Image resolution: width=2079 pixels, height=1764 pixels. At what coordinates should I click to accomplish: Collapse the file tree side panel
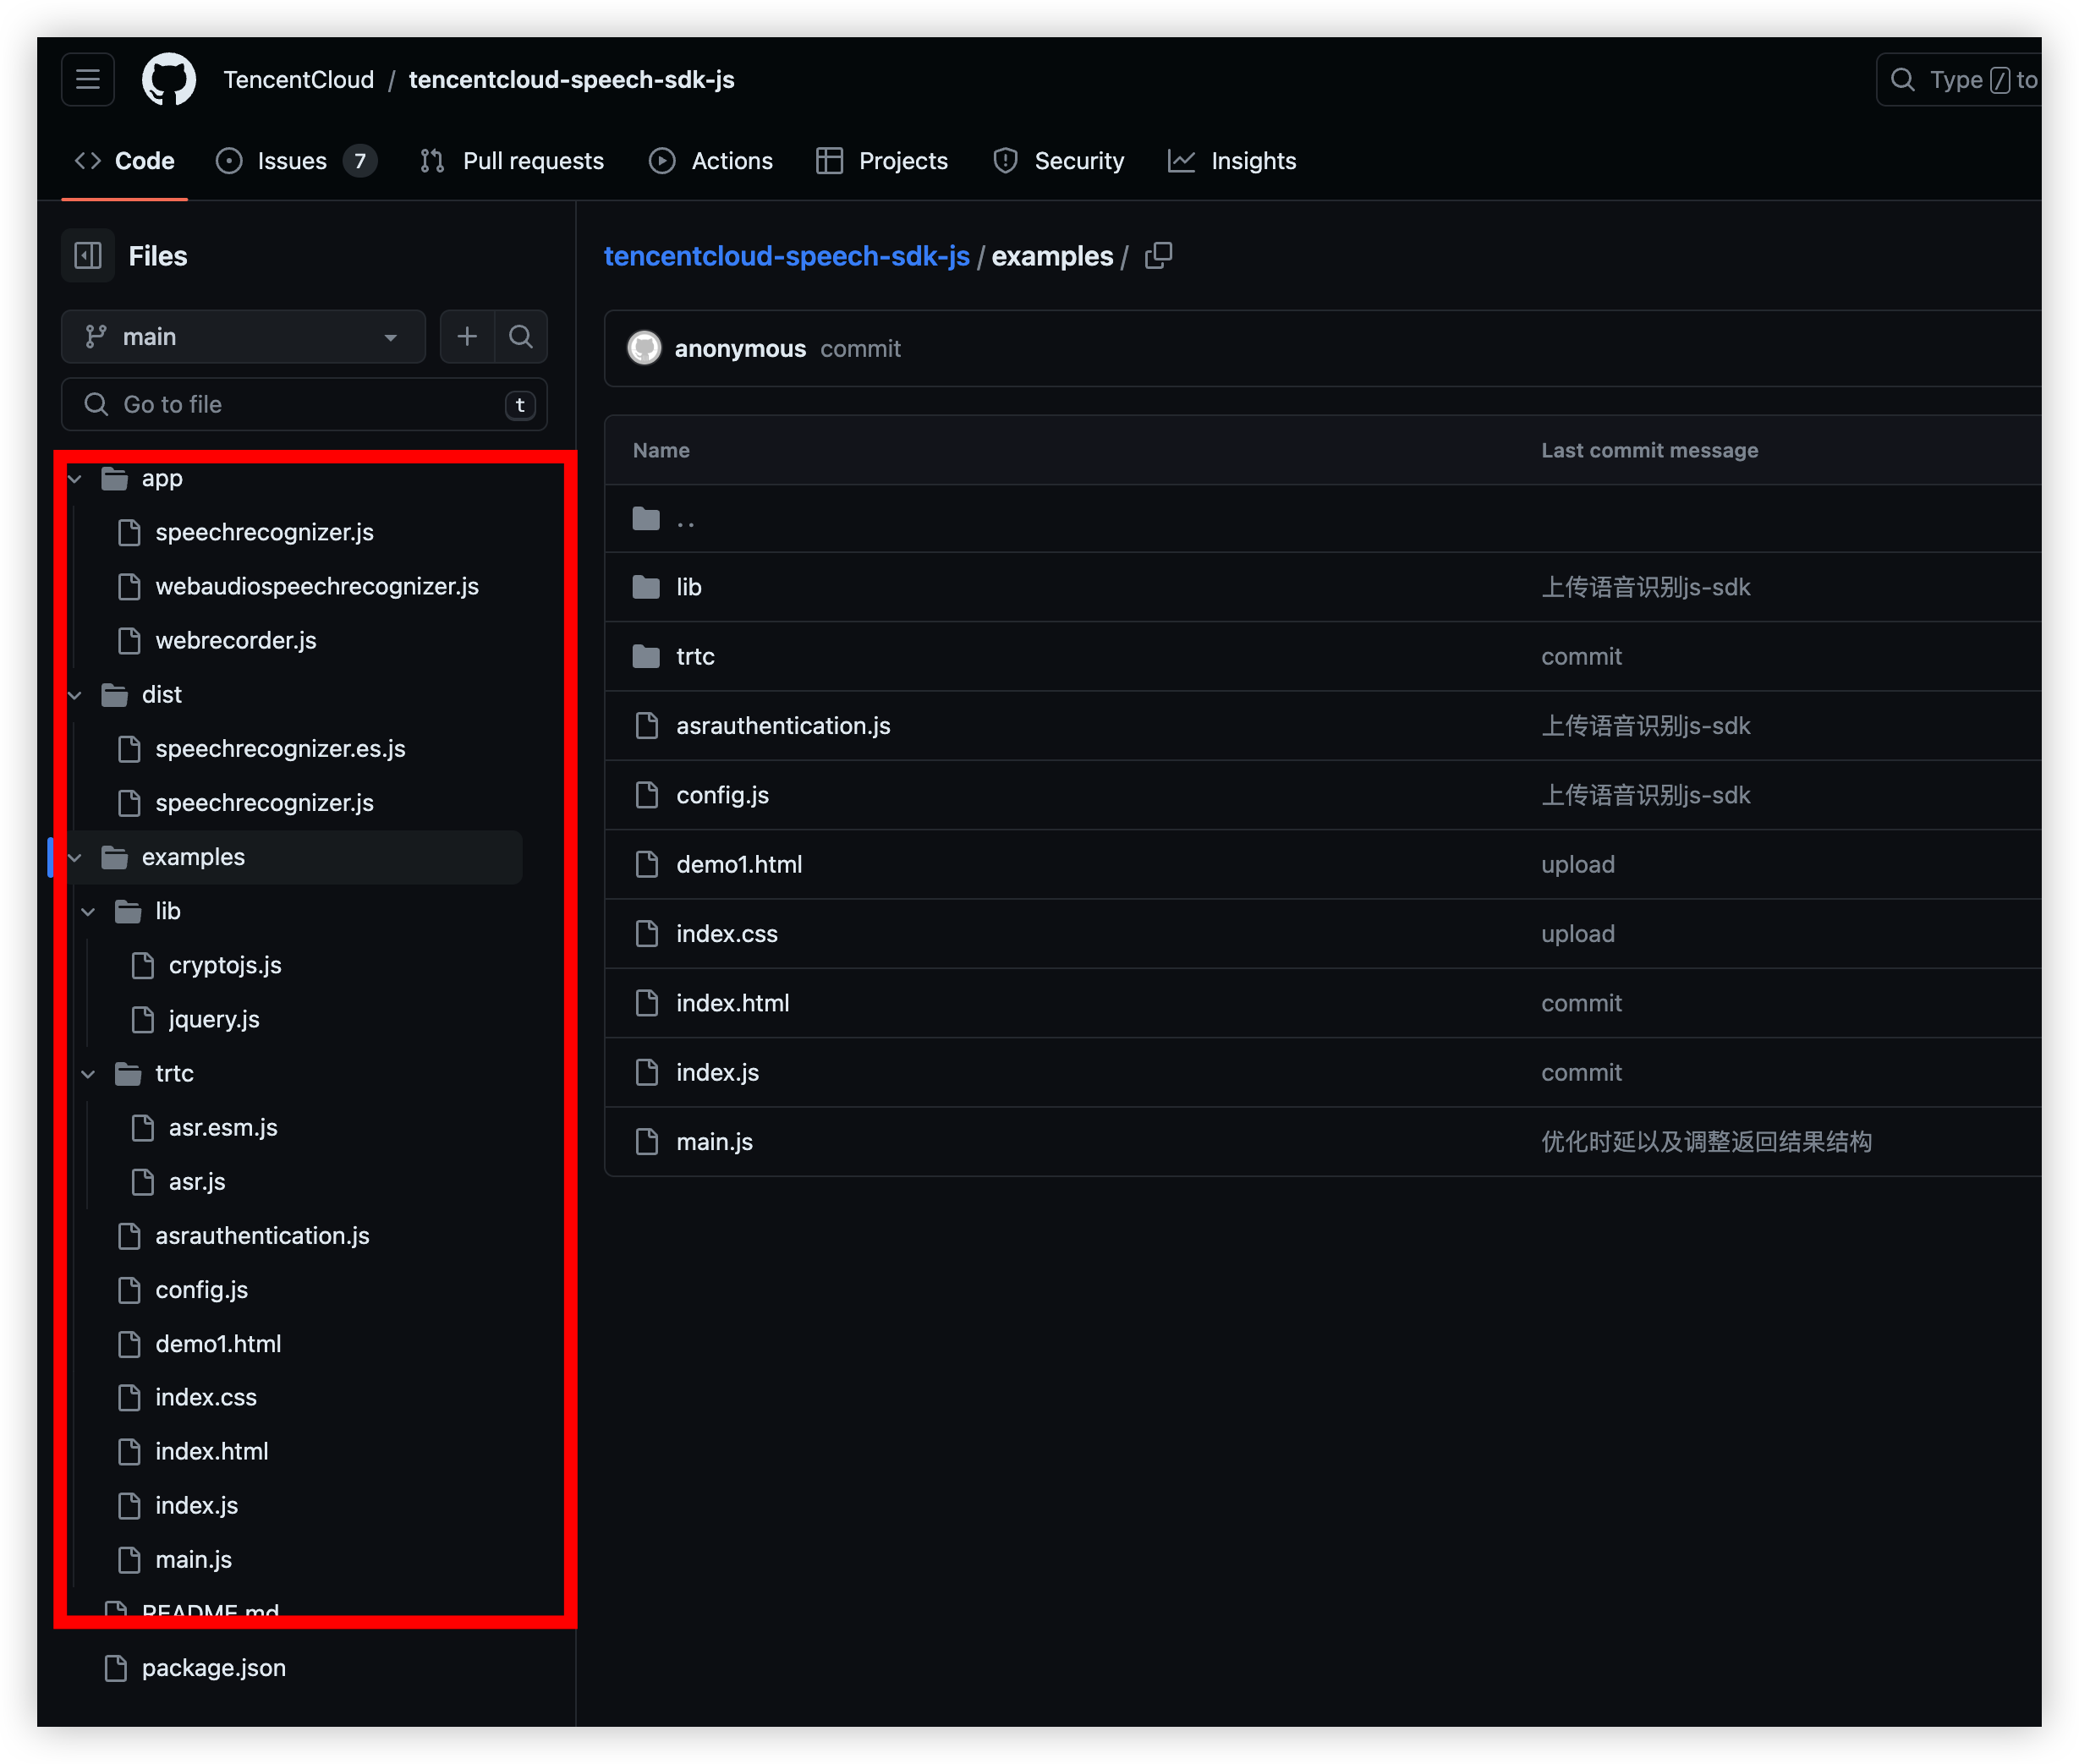click(x=88, y=256)
